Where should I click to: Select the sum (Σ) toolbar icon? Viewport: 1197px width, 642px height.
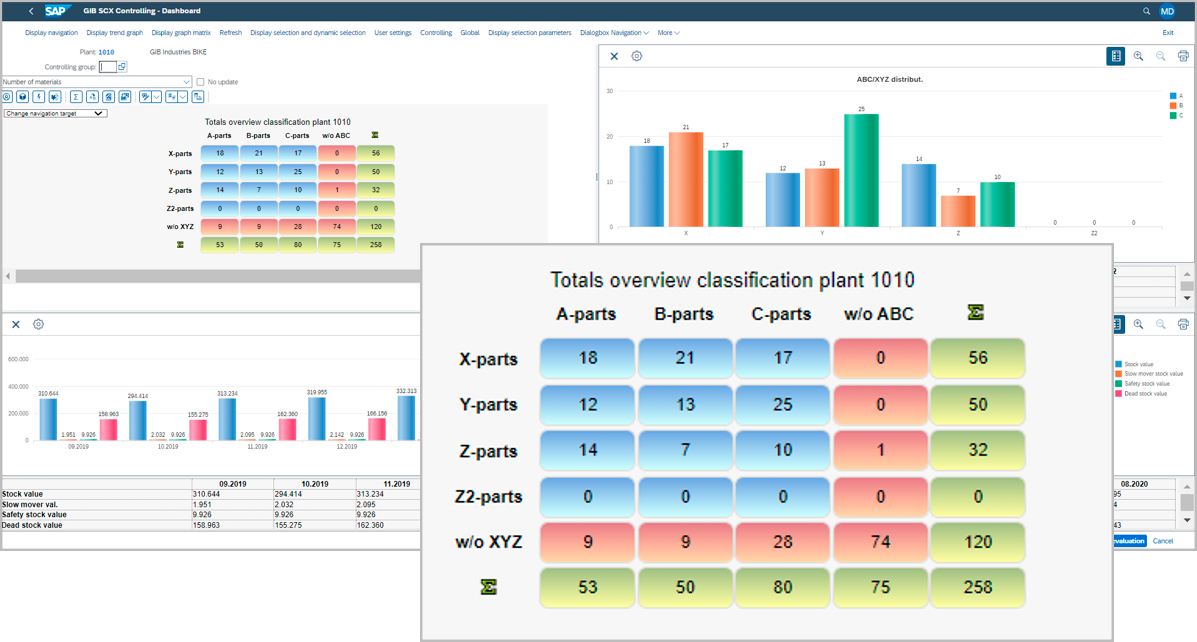click(x=74, y=96)
